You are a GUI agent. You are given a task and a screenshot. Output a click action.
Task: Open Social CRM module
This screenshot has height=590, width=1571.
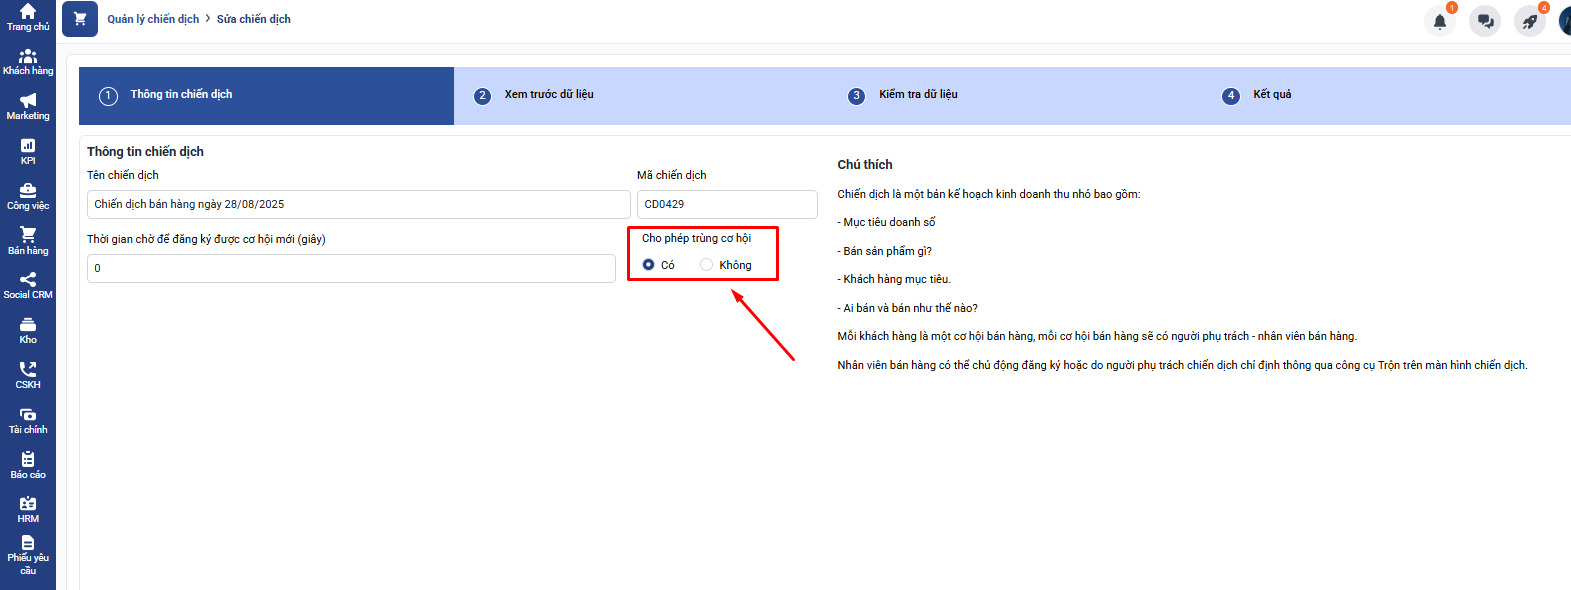(x=28, y=286)
